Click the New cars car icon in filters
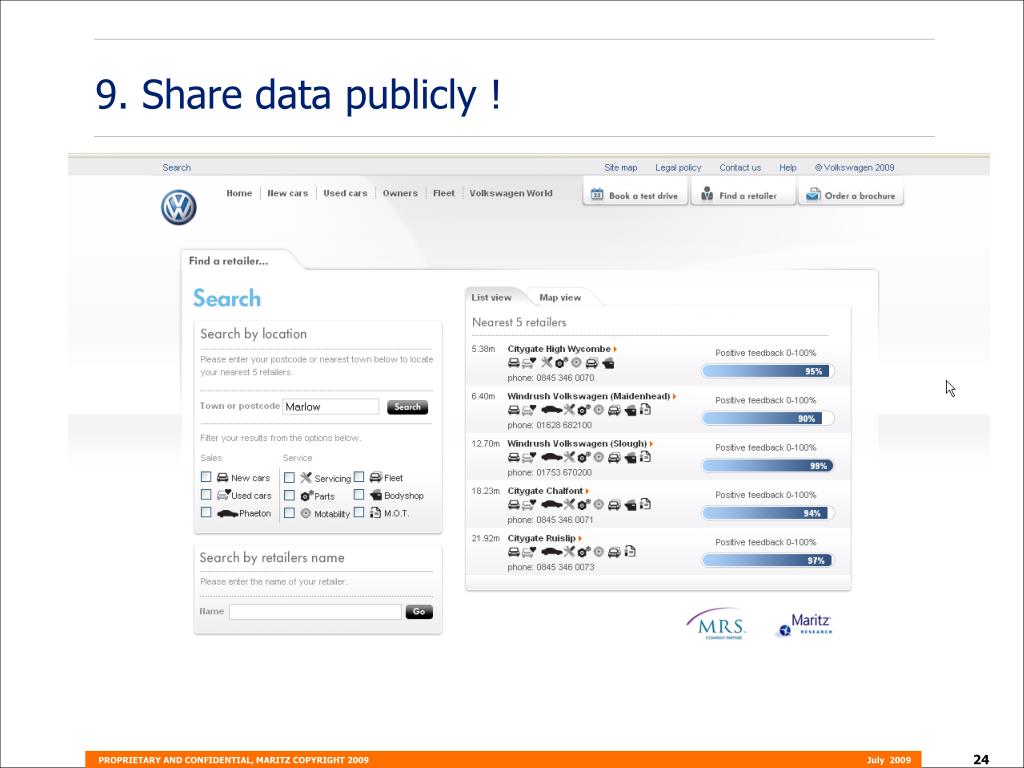Viewport: 1024px width, 768px height. coord(223,477)
